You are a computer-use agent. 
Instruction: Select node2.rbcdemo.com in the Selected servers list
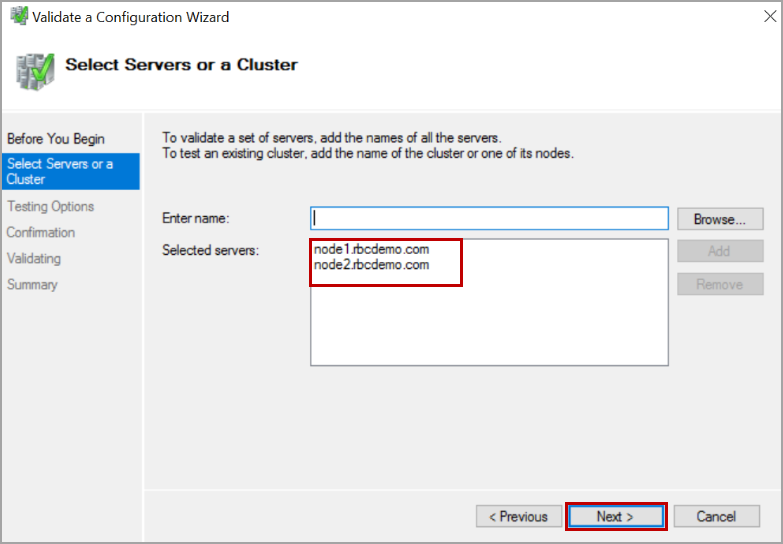[371, 265]
